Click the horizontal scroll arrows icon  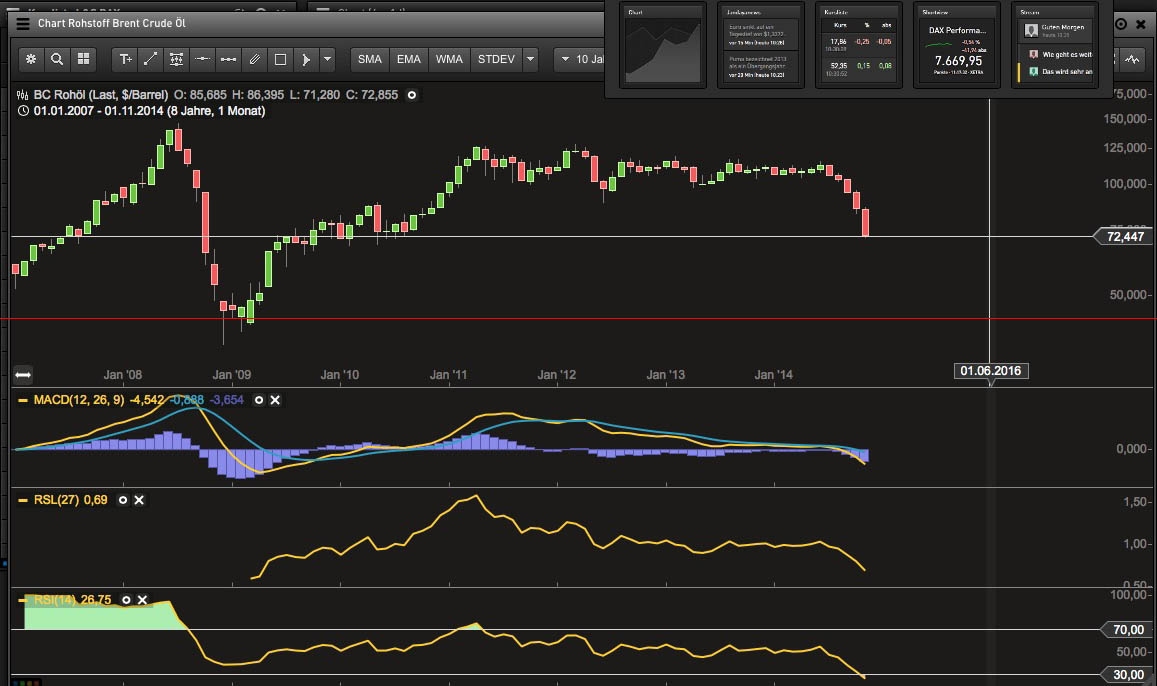pos(23,375)
